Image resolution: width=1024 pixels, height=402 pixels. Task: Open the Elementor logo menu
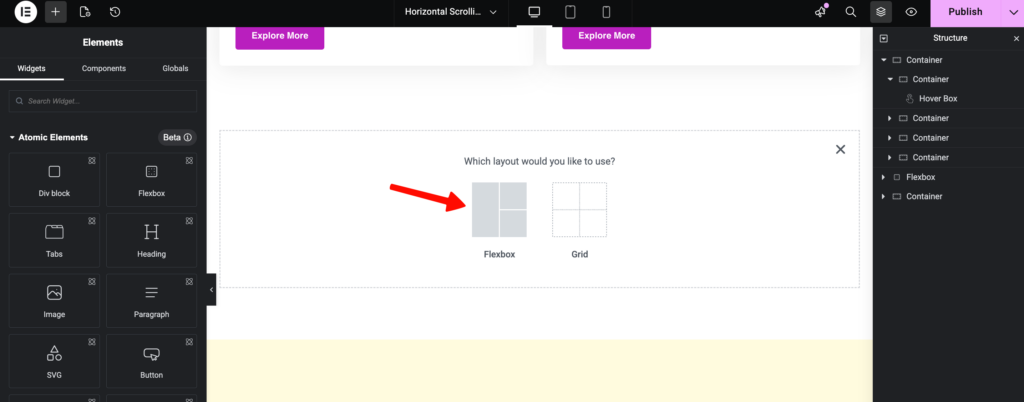click(26, 12)
